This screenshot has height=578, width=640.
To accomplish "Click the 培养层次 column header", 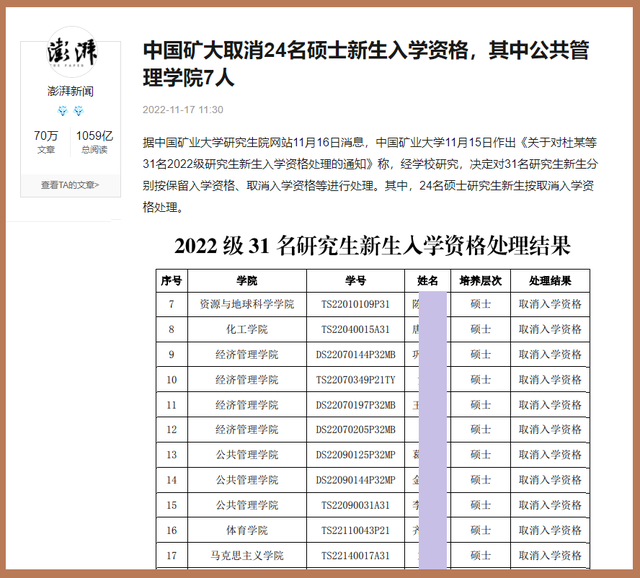I will tap(480, 281).
